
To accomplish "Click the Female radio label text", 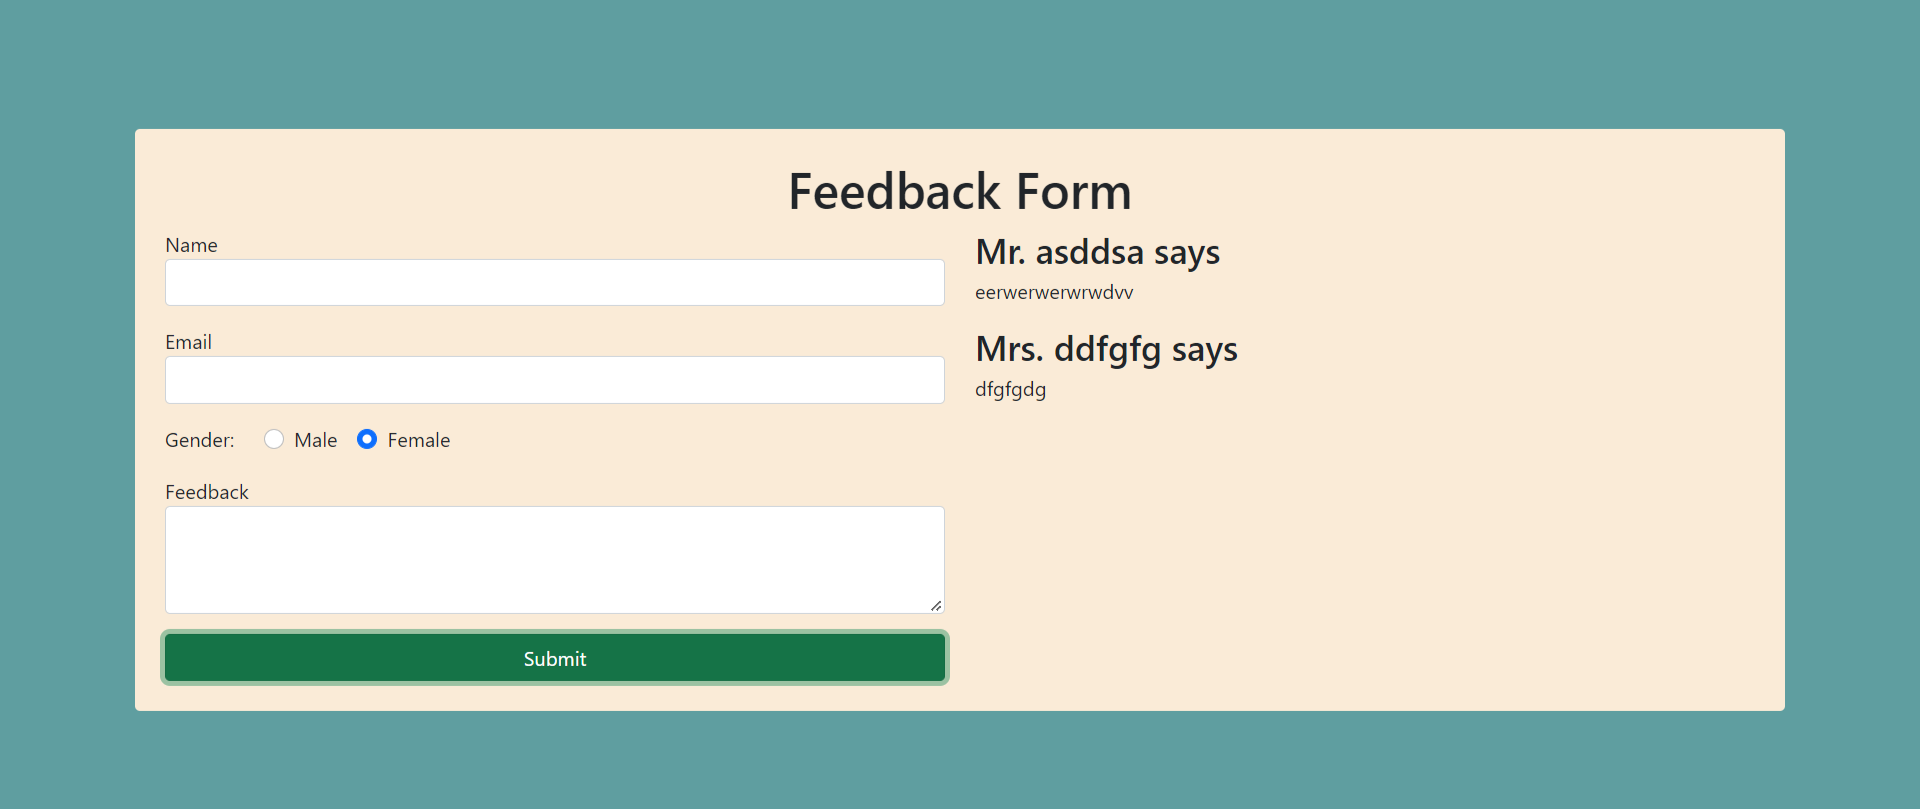I will pyautogui.click(x=419, y=439).
